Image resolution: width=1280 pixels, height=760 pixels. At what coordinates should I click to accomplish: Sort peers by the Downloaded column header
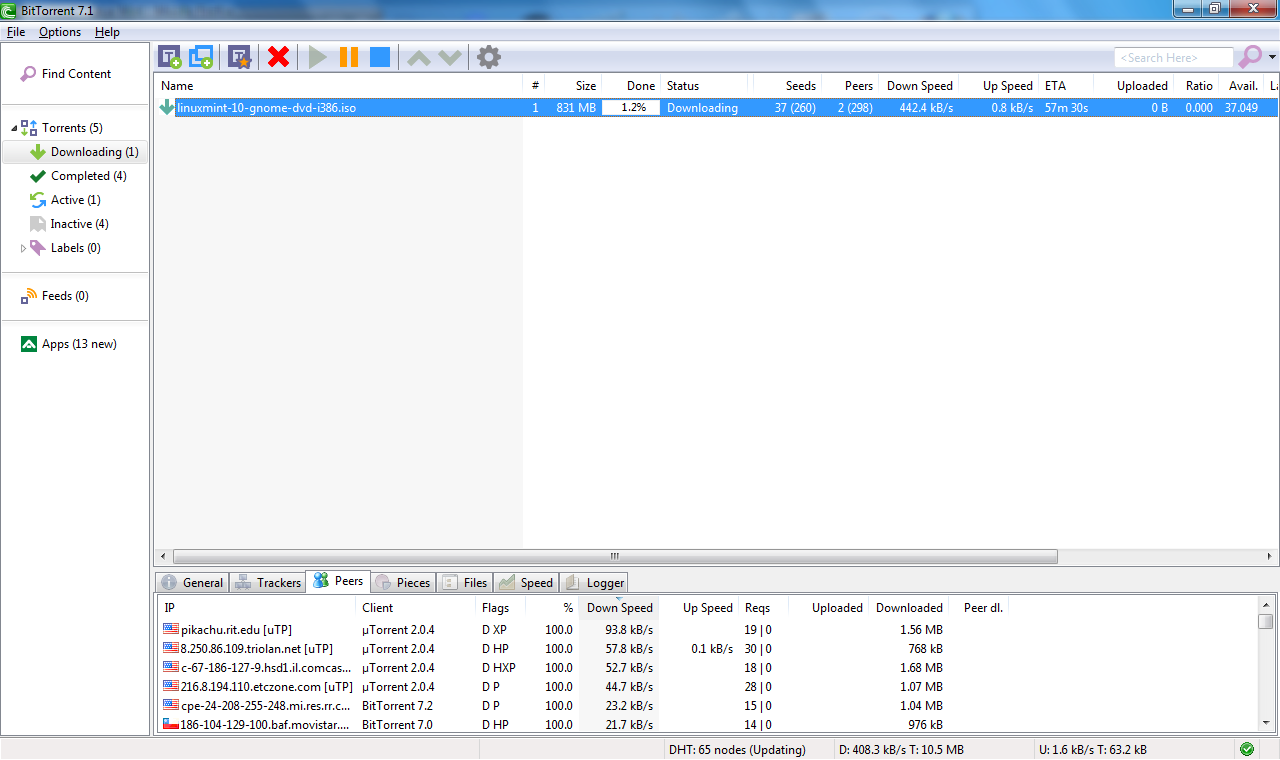[x=909, y=608]
